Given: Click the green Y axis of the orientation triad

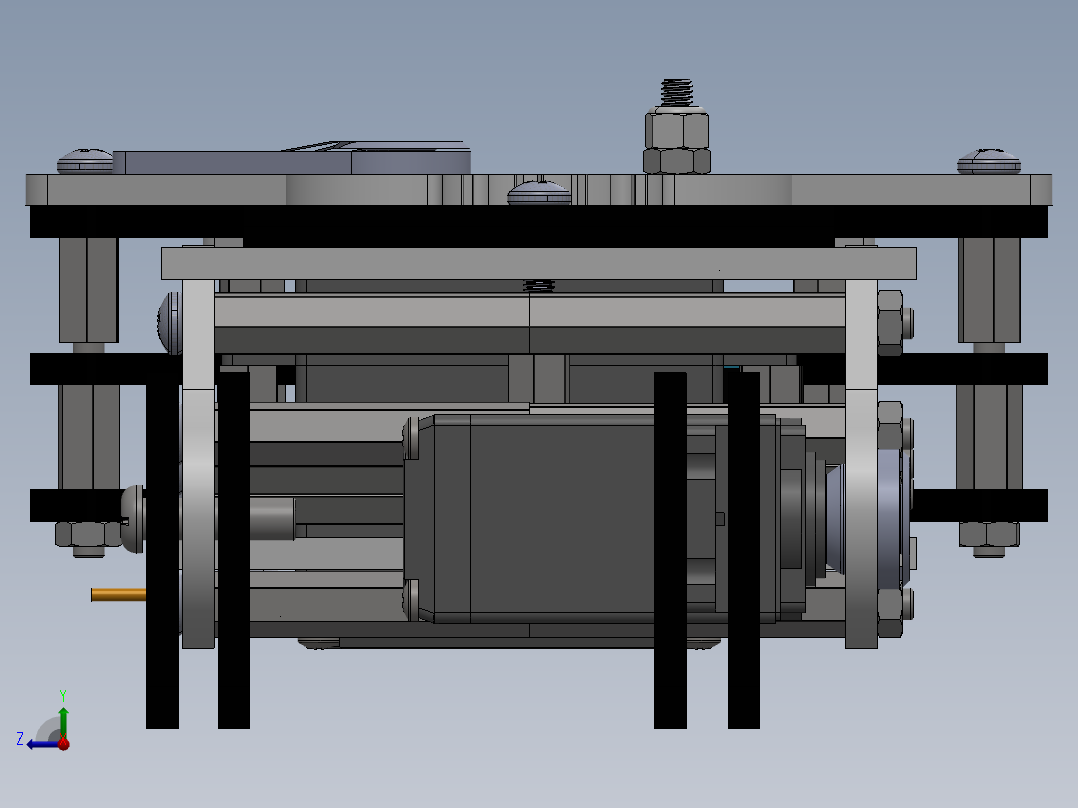Looking at the screenshot, I should pos(63,721).
